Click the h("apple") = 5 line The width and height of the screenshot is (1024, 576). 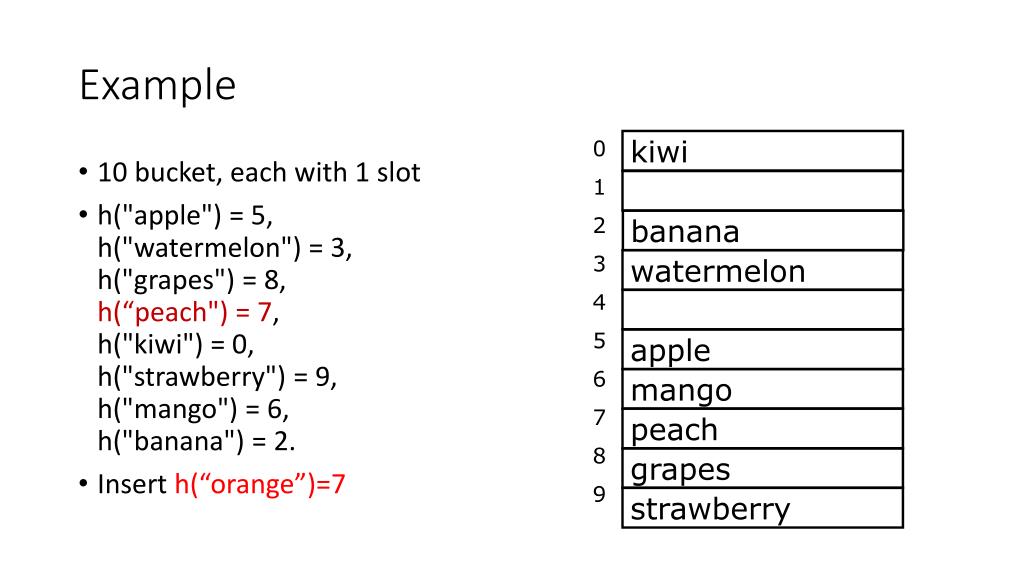[185, 216]
